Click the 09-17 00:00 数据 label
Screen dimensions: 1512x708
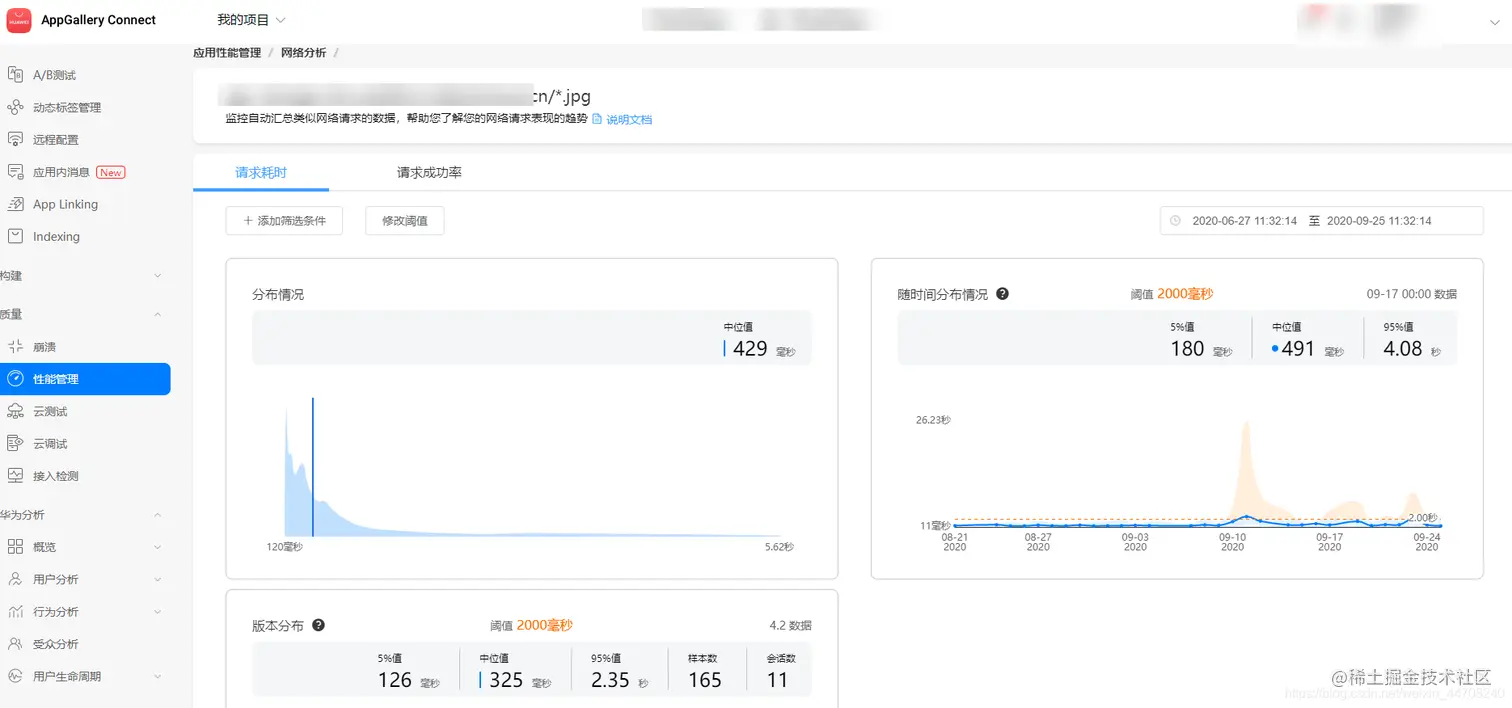pyautogui.click(x=1411, y=294)
